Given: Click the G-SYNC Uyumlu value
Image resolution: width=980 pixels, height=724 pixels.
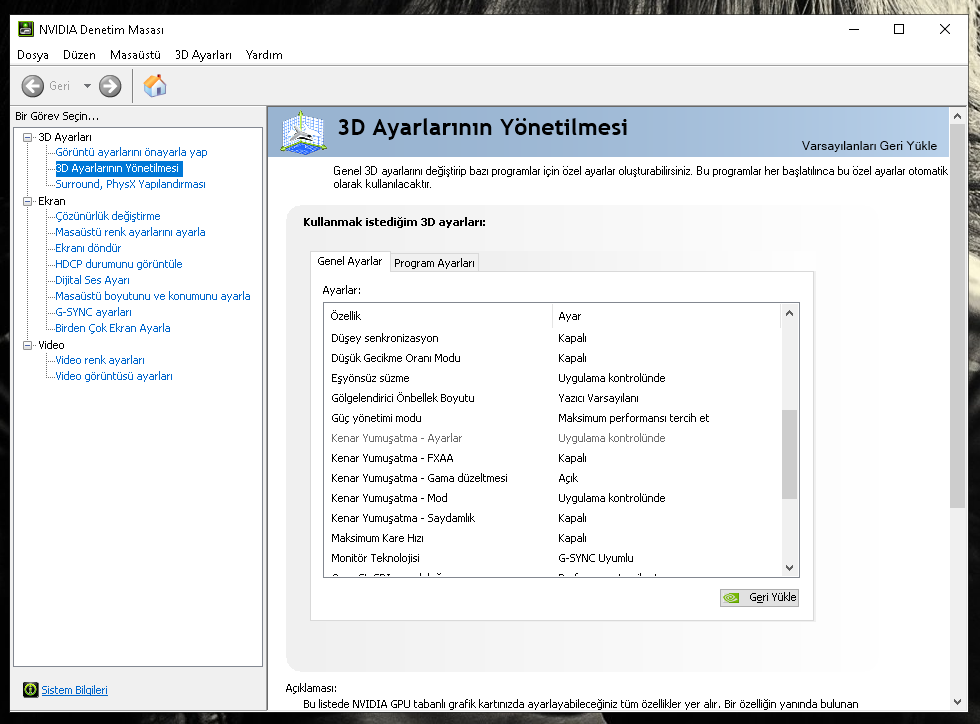Looking at the screenshot, I should 596,558.
